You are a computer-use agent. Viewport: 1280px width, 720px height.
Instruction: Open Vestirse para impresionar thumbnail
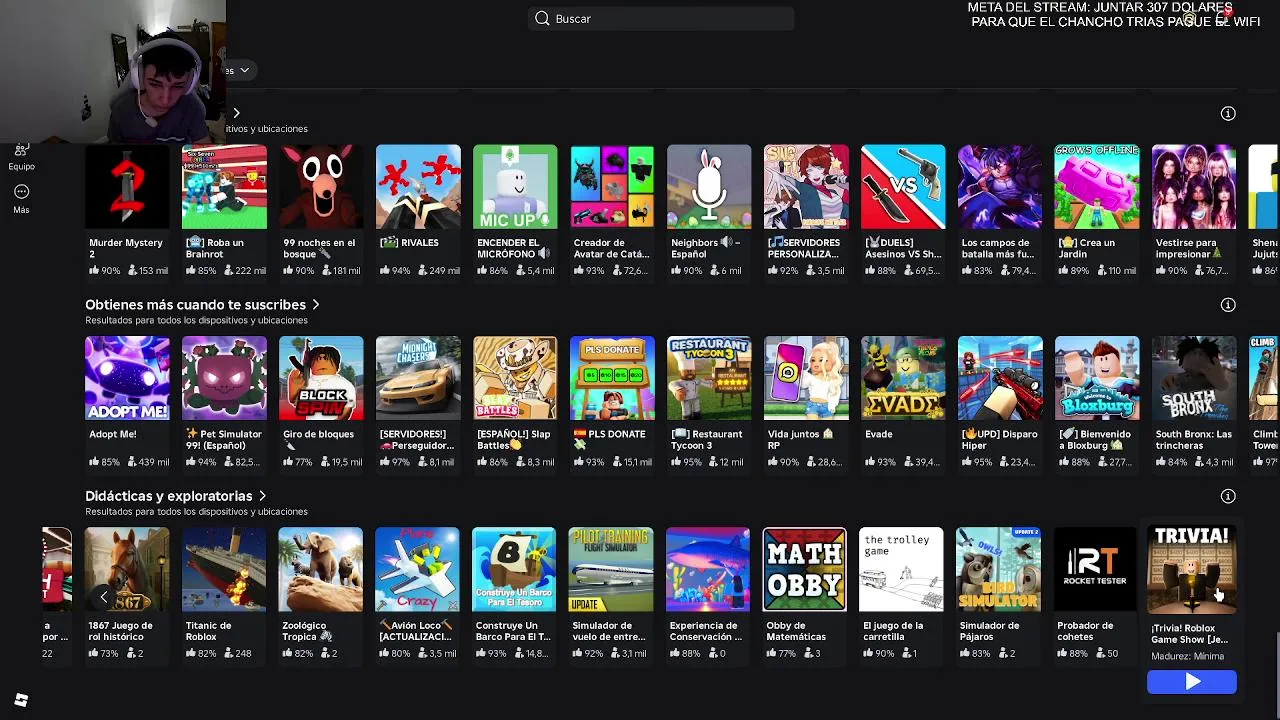(1194, 187)
